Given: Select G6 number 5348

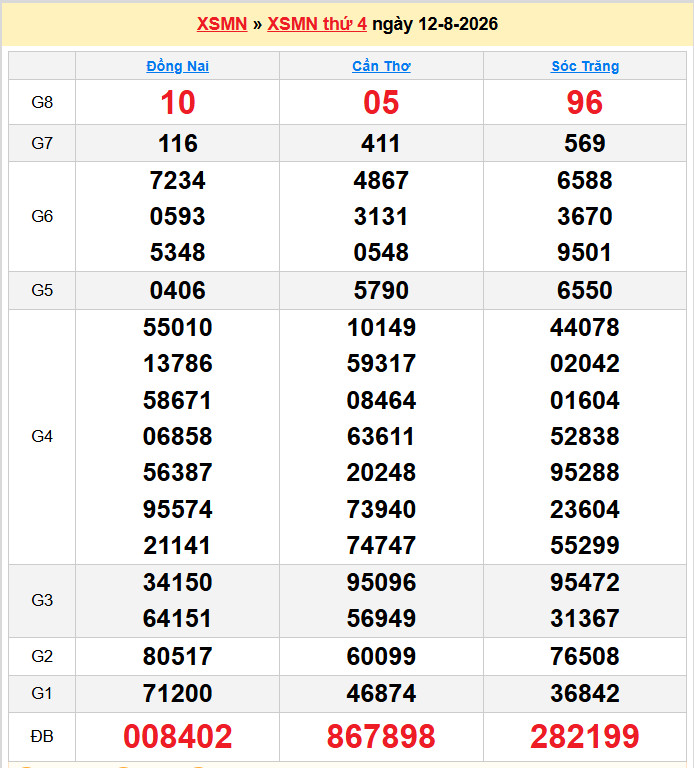Looking at the screenshot, I should (x=177, y=252).
